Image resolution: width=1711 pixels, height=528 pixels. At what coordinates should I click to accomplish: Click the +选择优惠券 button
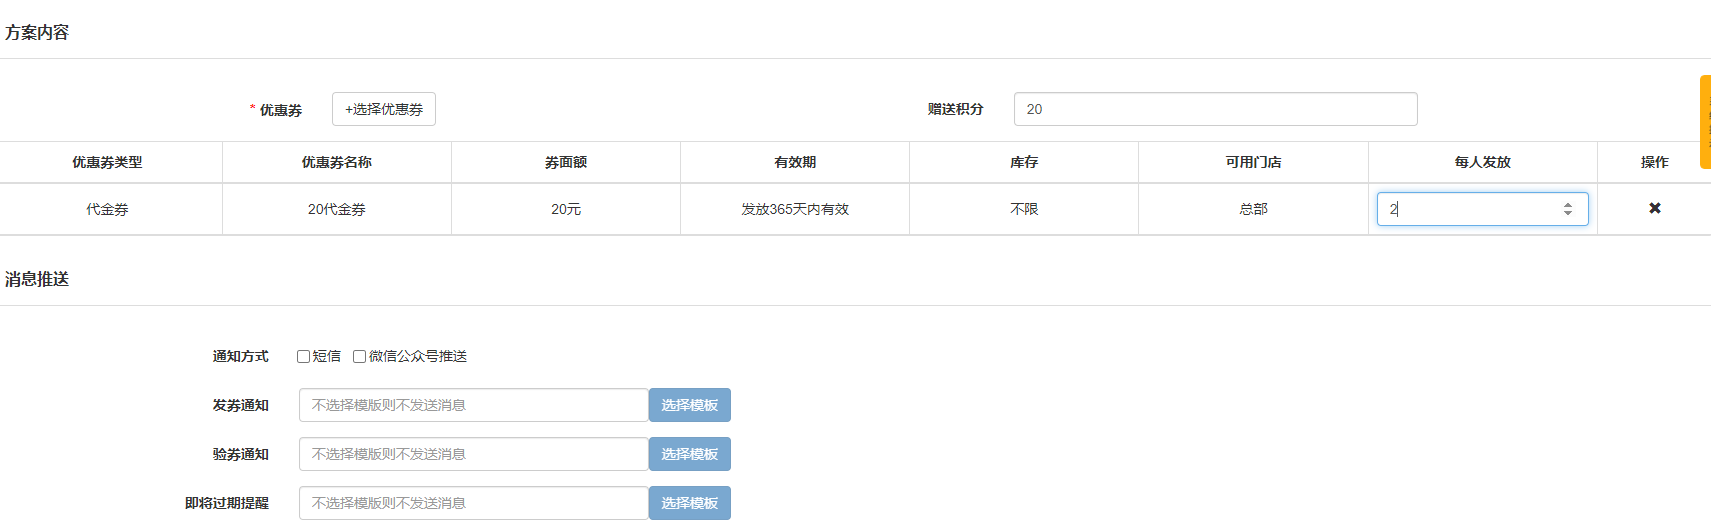pyautogui.click(x=383, y=109)
